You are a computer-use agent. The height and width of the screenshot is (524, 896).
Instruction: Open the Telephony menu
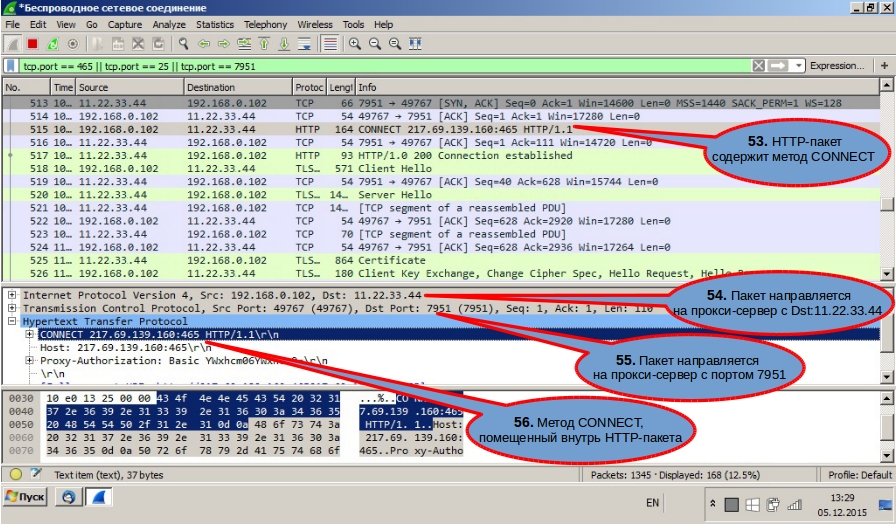[266, 25]
